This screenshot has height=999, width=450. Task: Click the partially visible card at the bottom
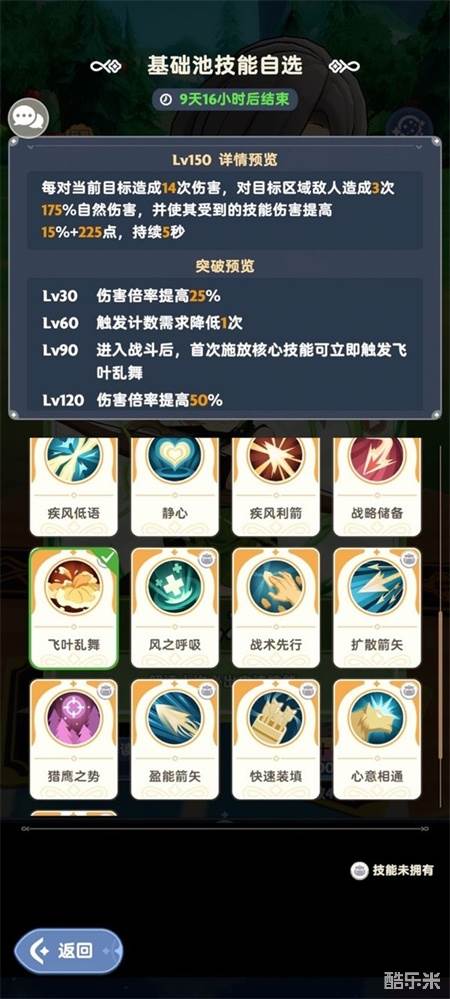[73, 814]
